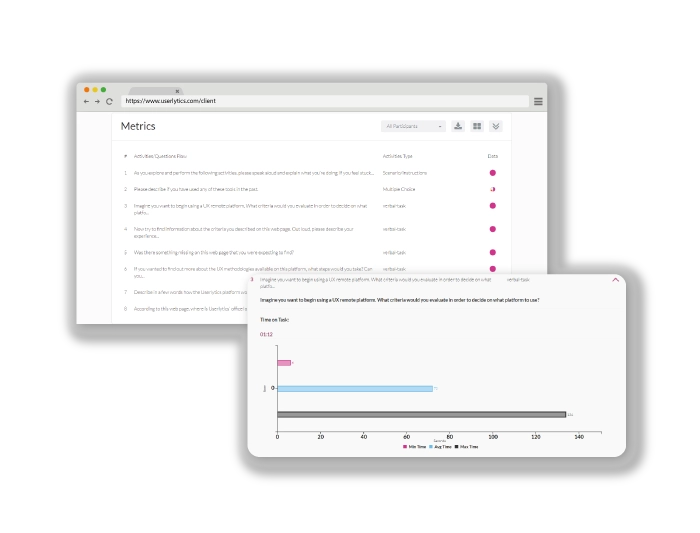The width and height of the screenshot is (700, 533).
Task: Toggle Avg Time legend entry
Action: [440, 447]
